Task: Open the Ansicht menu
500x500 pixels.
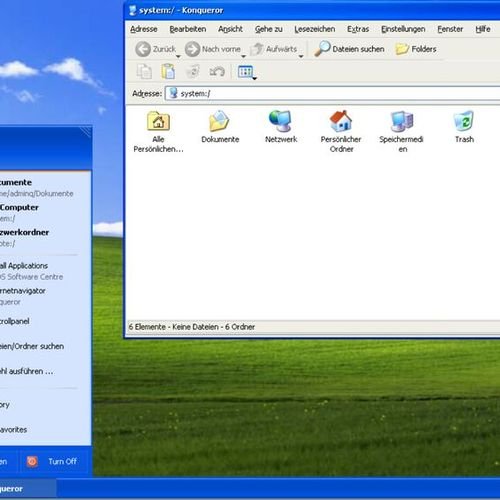Action: tap(230, 29)
